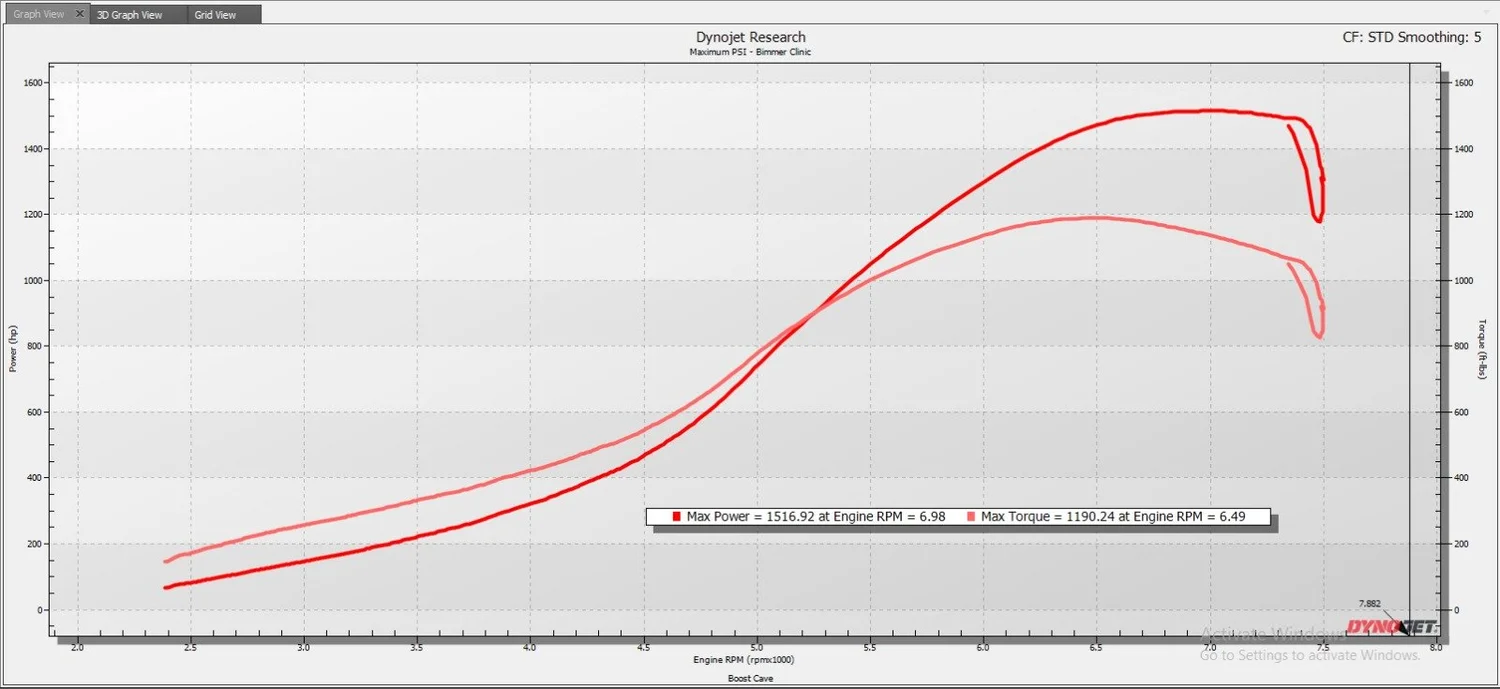Open the 3D Graph View tab
This screenshot has width=1500, height=689.
140,15
